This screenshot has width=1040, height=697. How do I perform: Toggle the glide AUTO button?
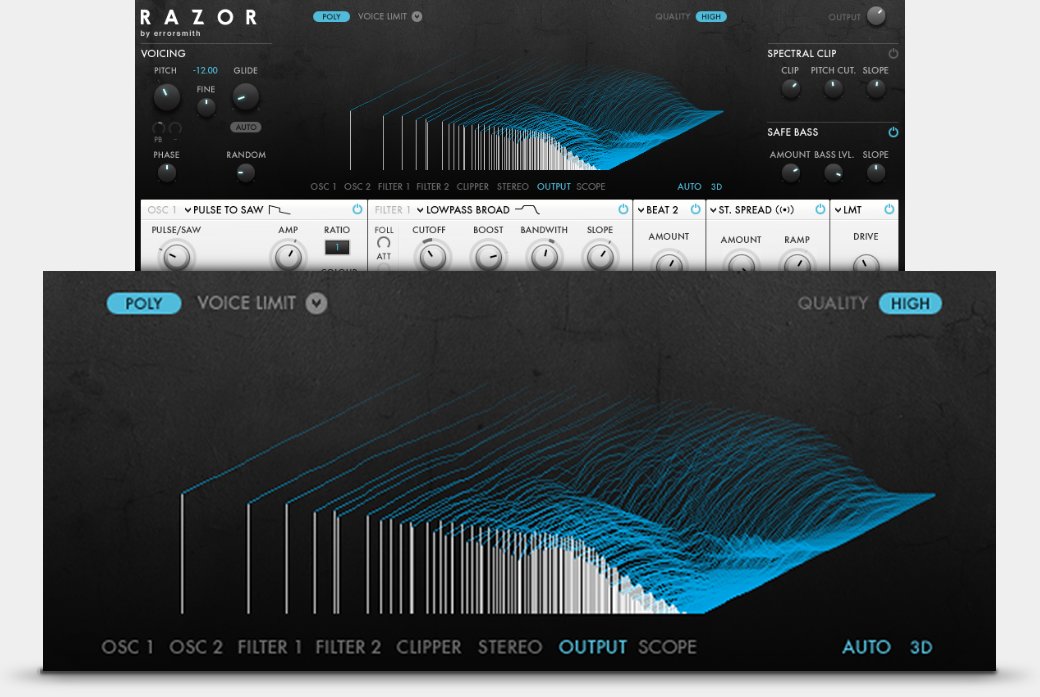point(245,127)
